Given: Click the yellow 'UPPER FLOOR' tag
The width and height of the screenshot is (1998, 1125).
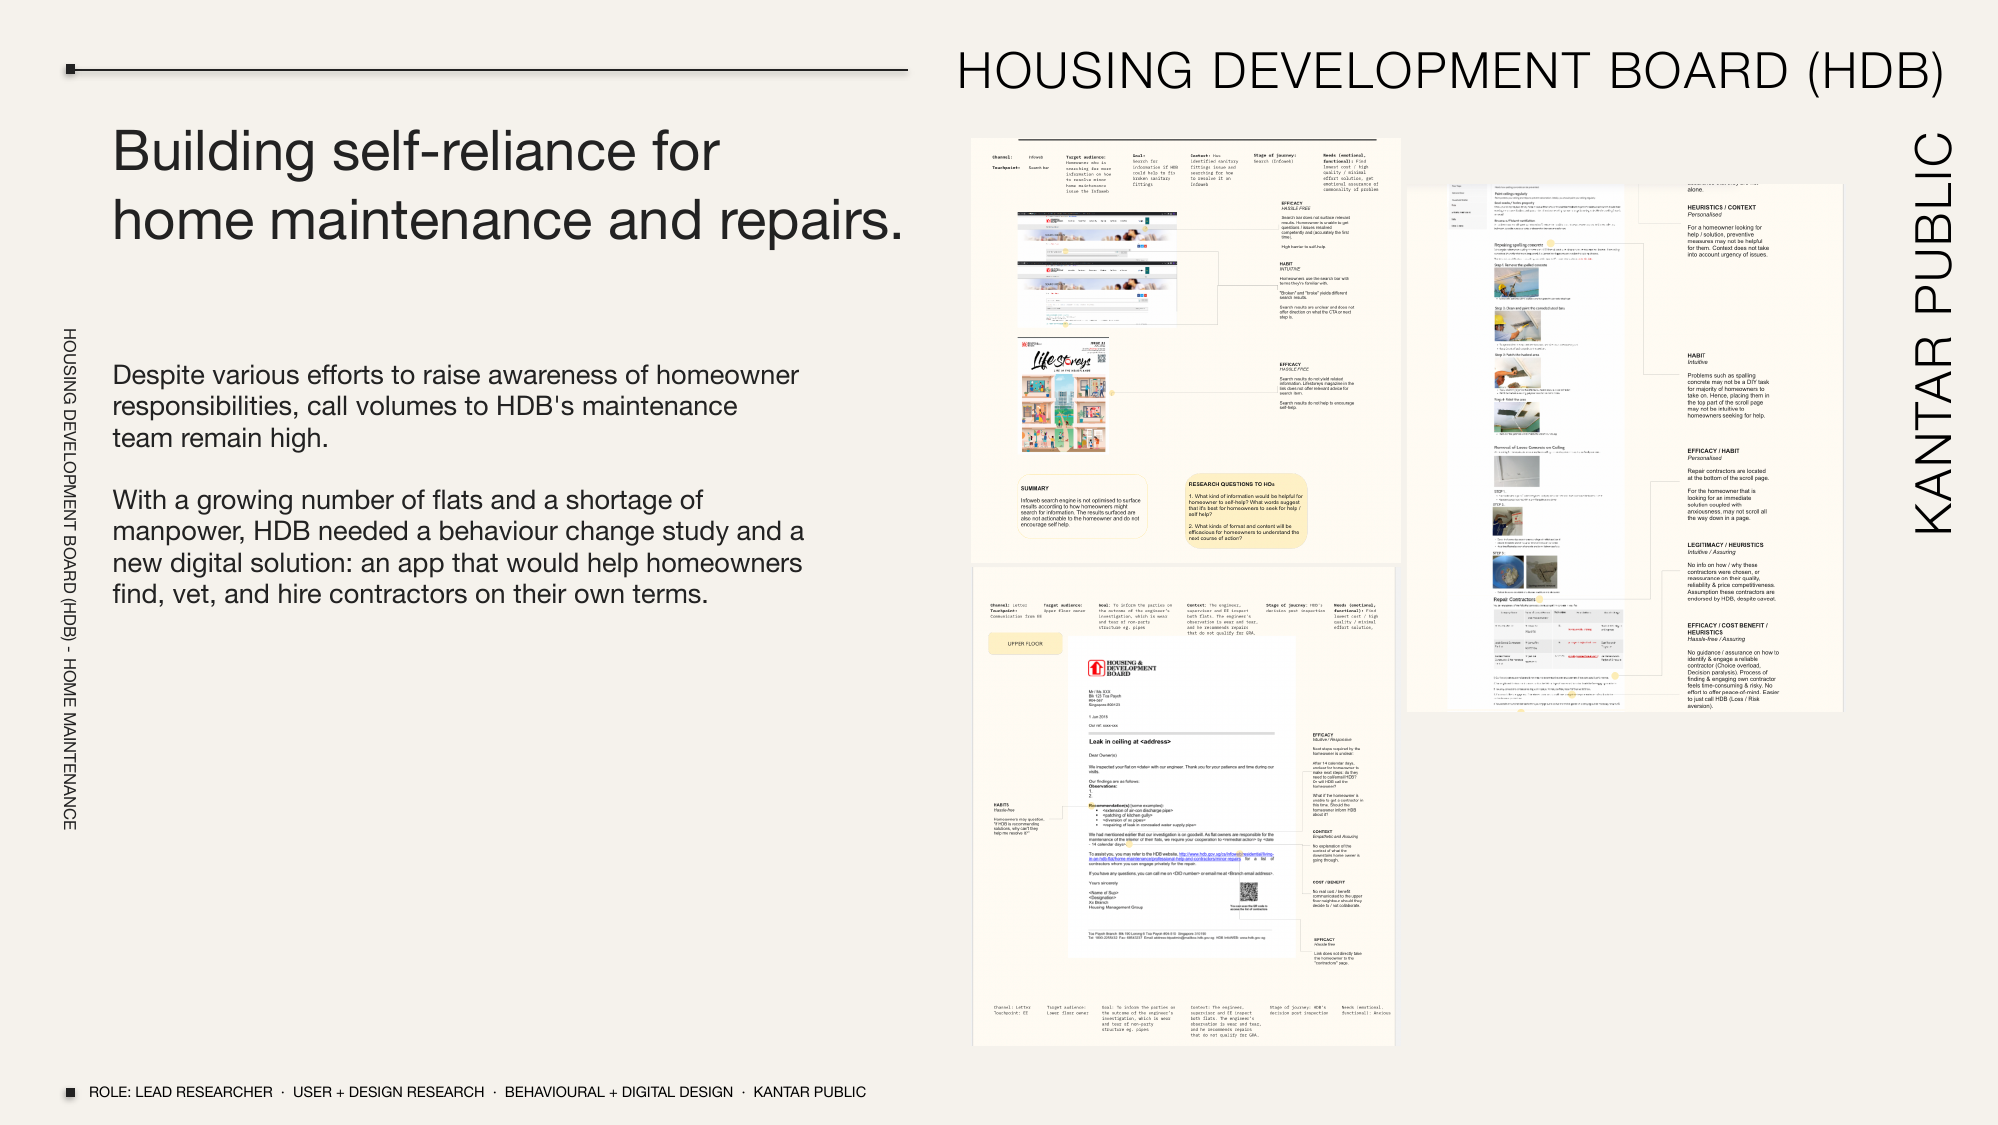Looking at the screenshot, I should click(x=1025, y=644).
